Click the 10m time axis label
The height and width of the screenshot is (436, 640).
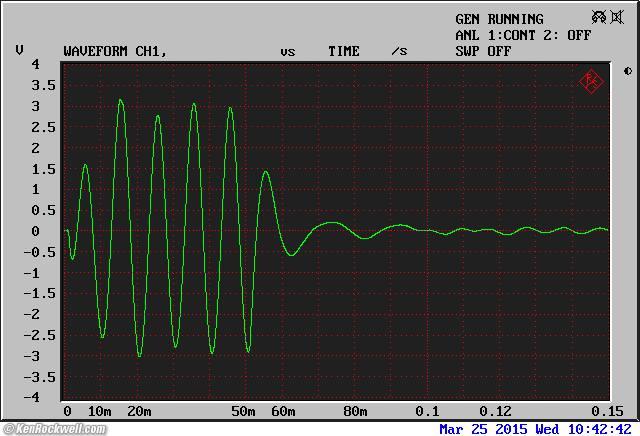click(x=100, y=411)
